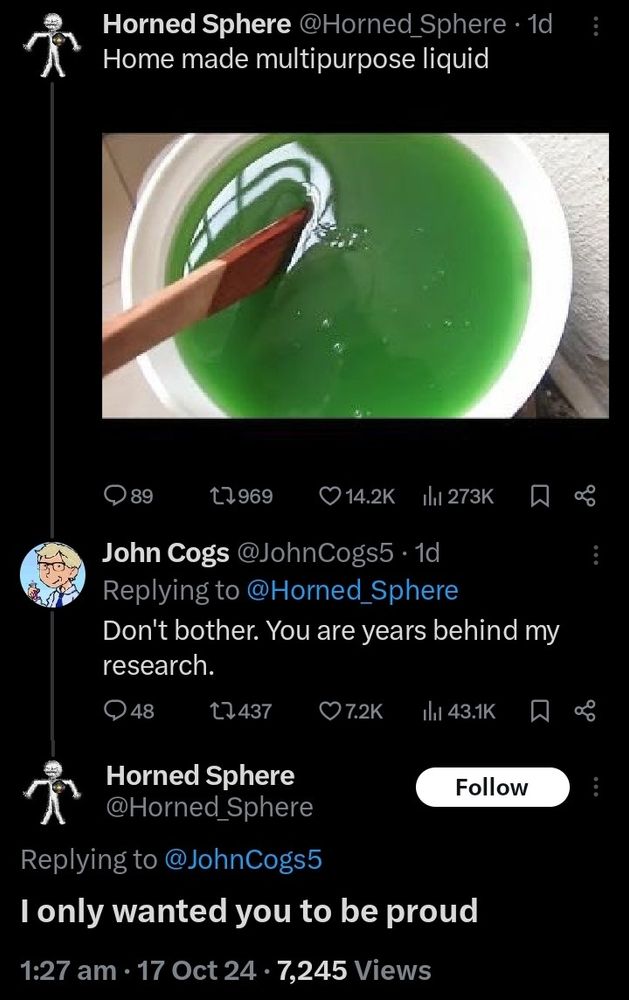The image size is (629, 1000).
Task: Share the Horned Sphere original post
Action: coord(585,497)
